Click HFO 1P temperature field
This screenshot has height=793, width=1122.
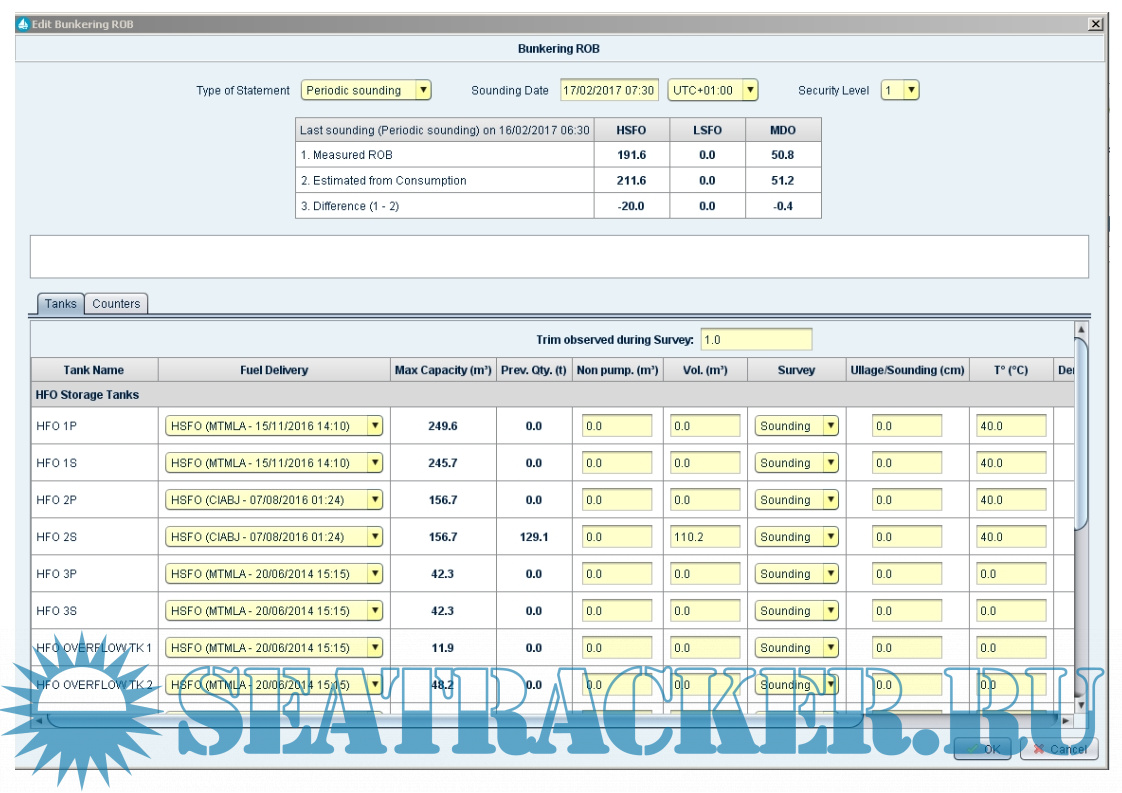click(x=1010, y=426)
